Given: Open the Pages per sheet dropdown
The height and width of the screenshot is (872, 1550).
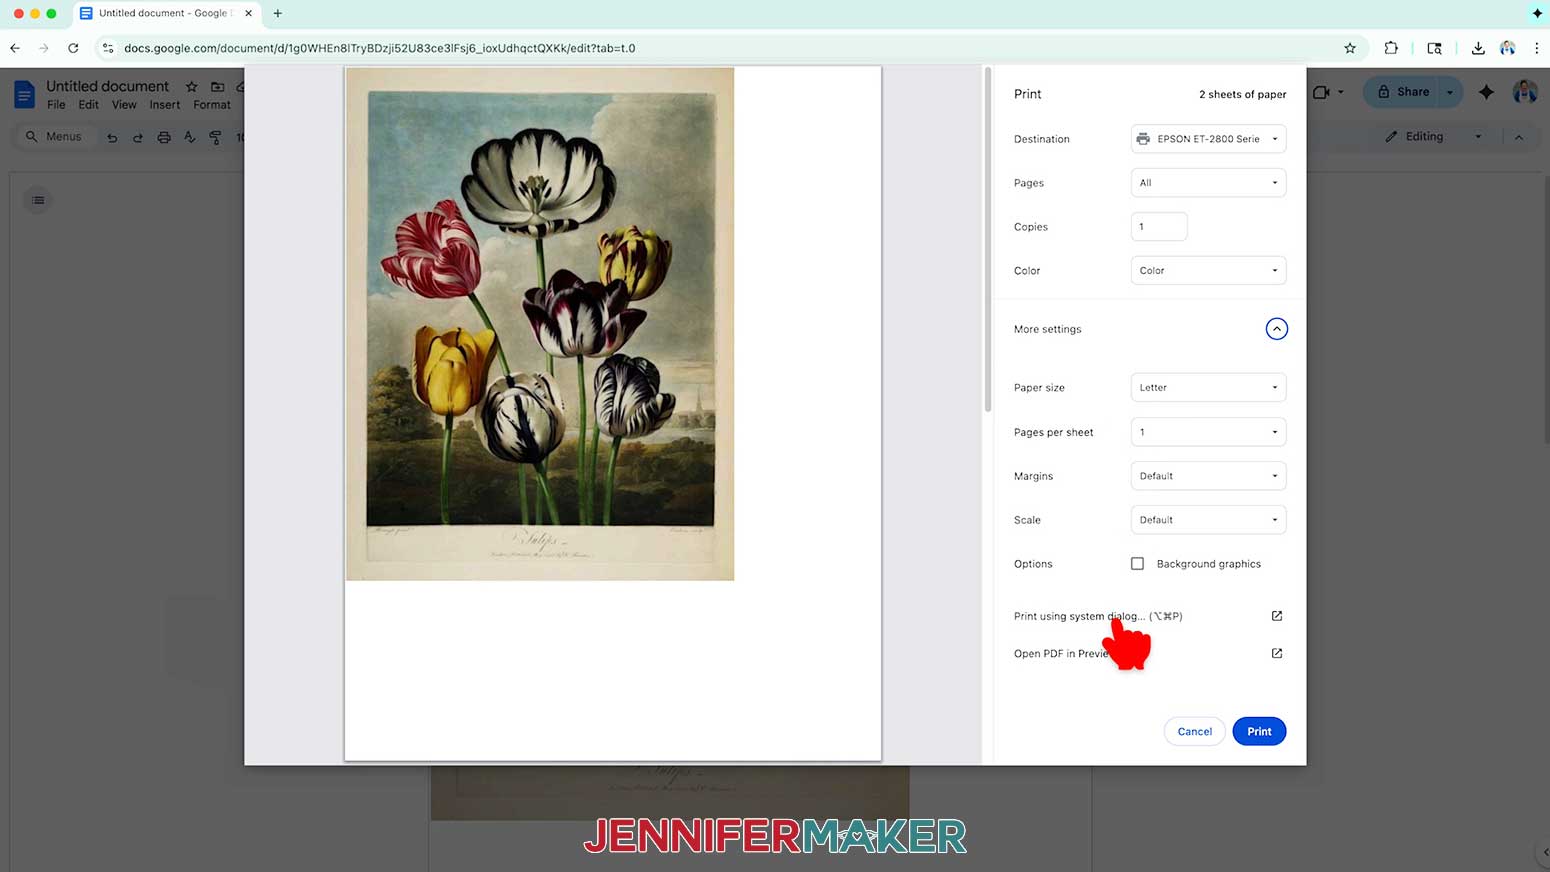Looking at the screenshot, I should click(1208, 432).
